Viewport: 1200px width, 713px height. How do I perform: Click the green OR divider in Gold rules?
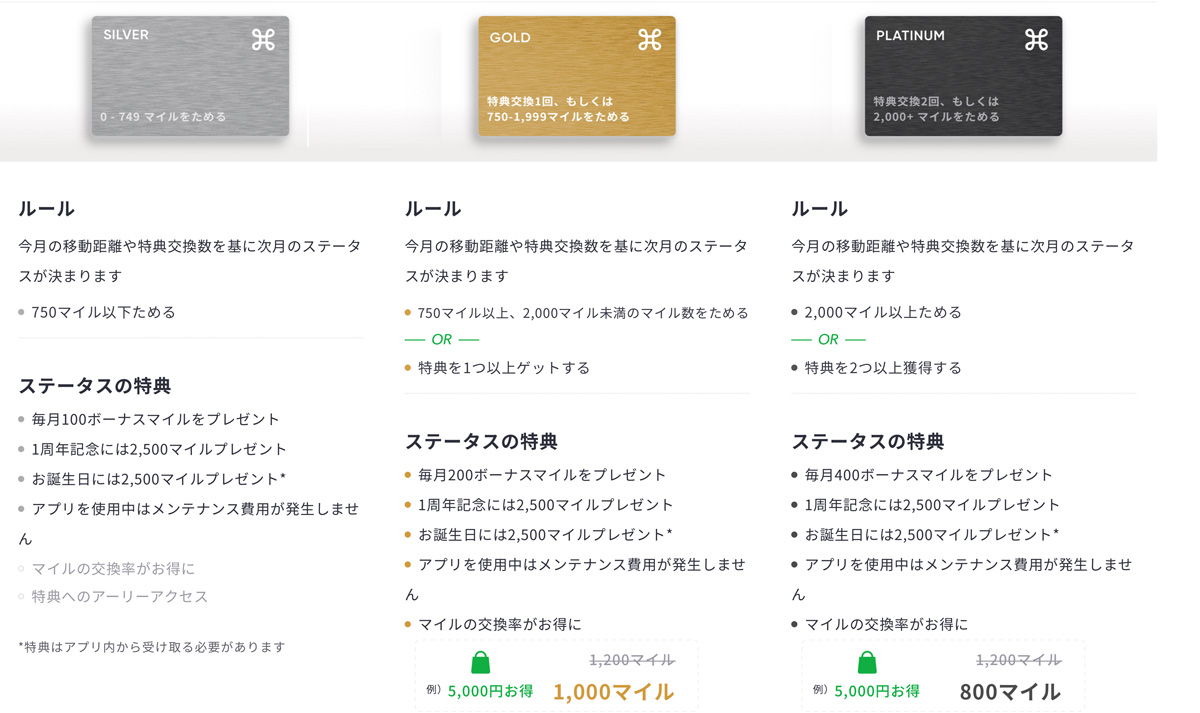pyautogui.click(x=442, y=339)
